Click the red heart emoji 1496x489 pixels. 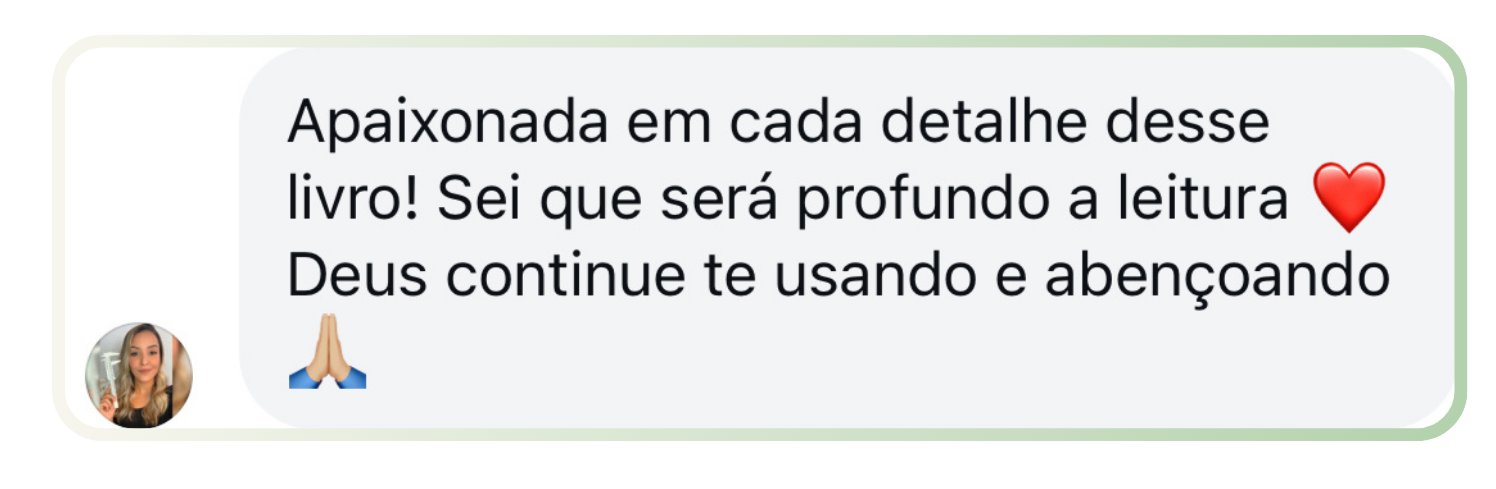[1349, 198]
